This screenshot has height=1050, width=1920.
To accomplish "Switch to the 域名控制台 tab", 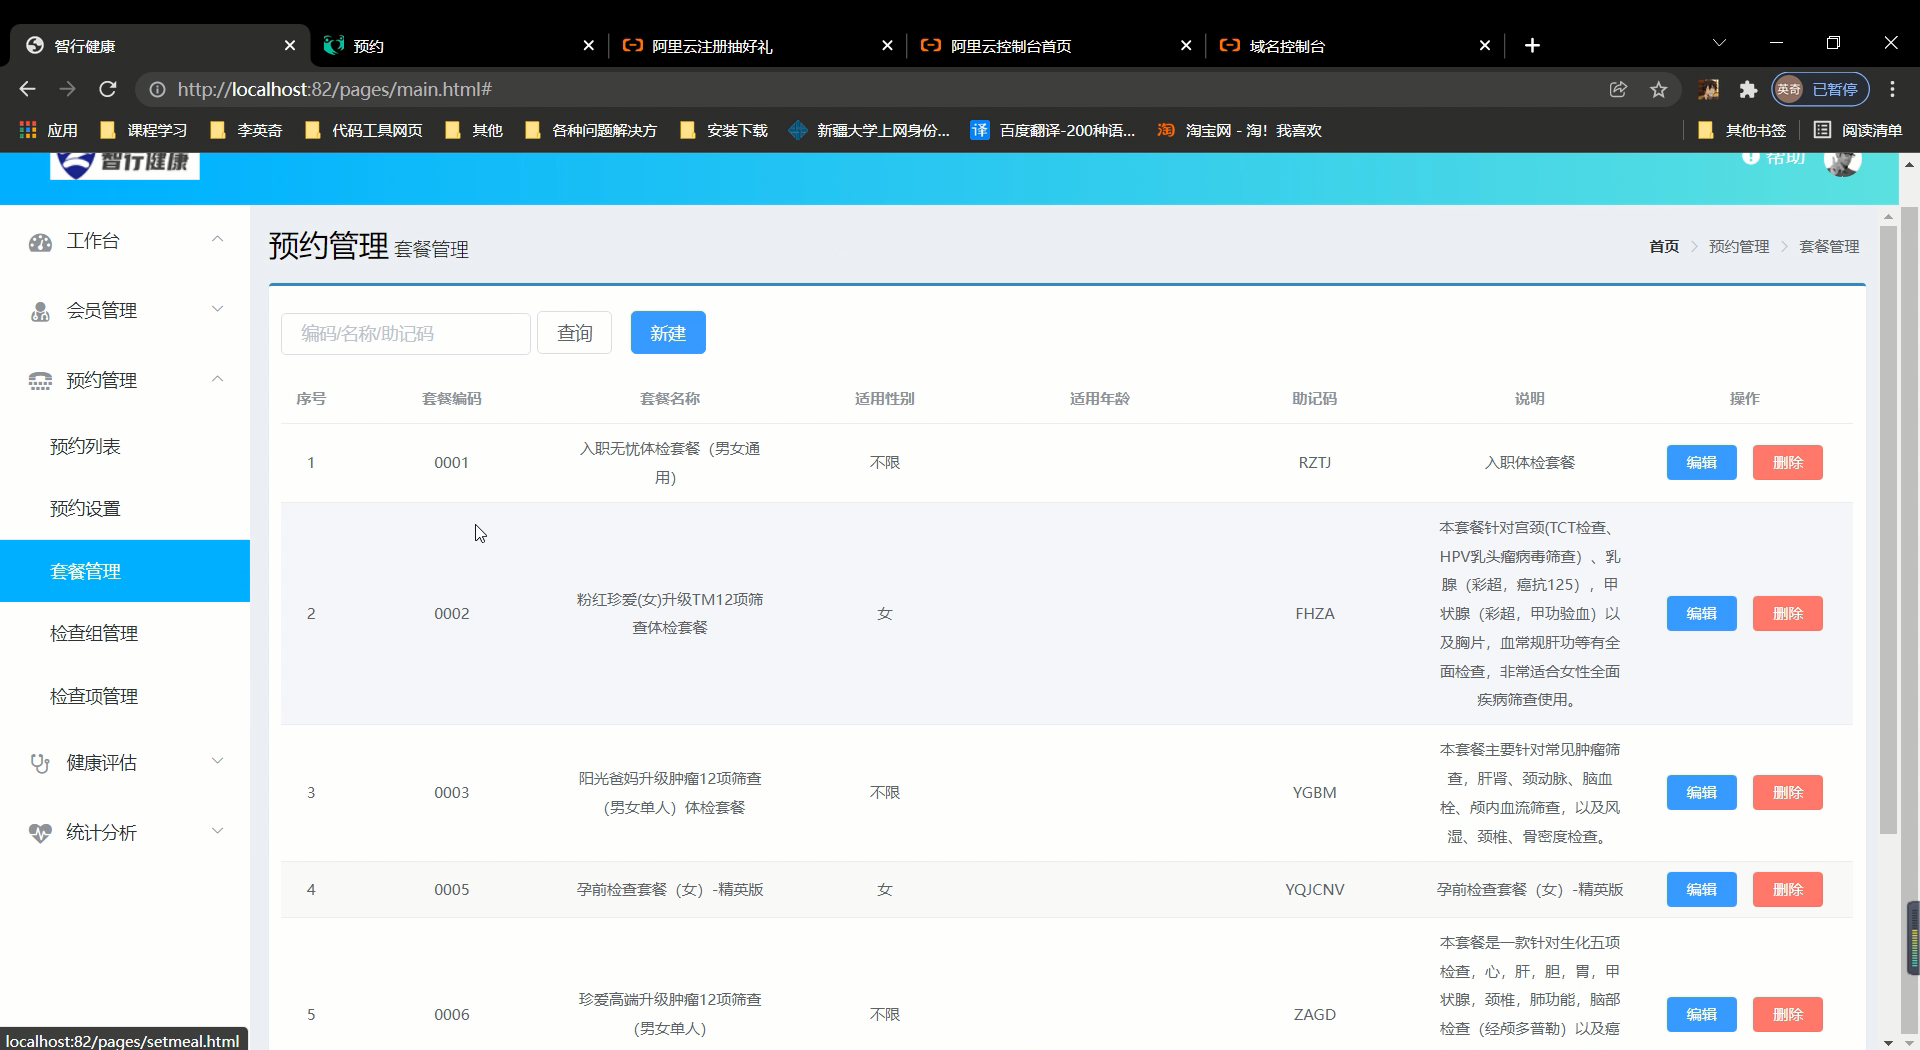I will pos(1355,45).
